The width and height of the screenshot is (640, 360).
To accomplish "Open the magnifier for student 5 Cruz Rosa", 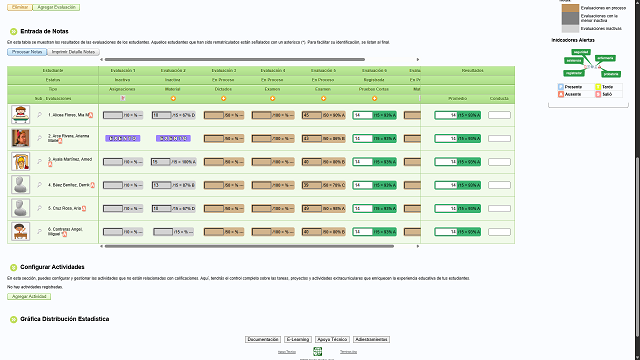I will pos(40,208).
